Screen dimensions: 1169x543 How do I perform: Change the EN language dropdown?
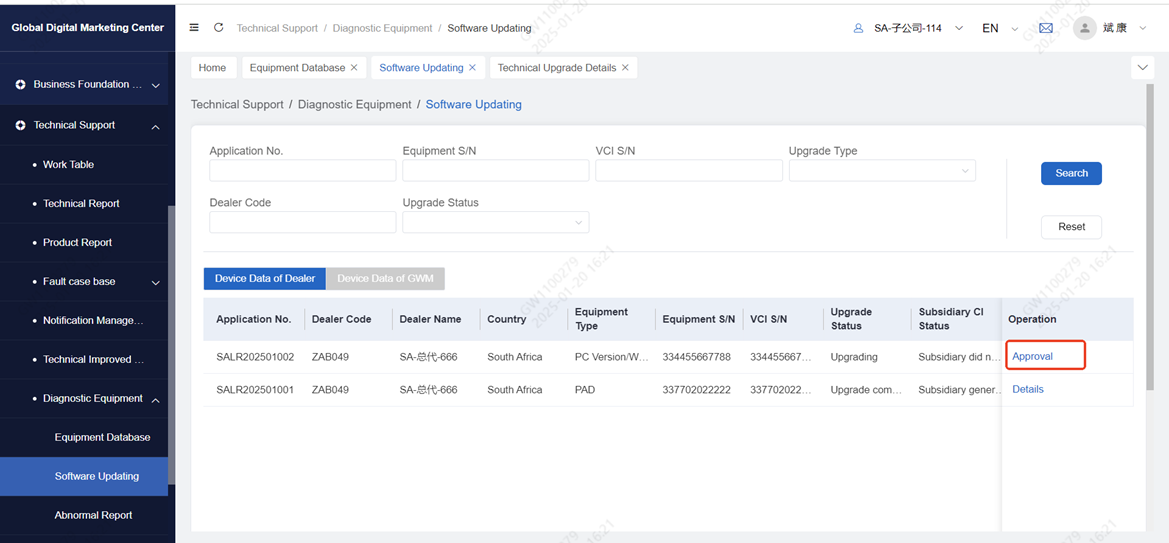point(1000,28)
